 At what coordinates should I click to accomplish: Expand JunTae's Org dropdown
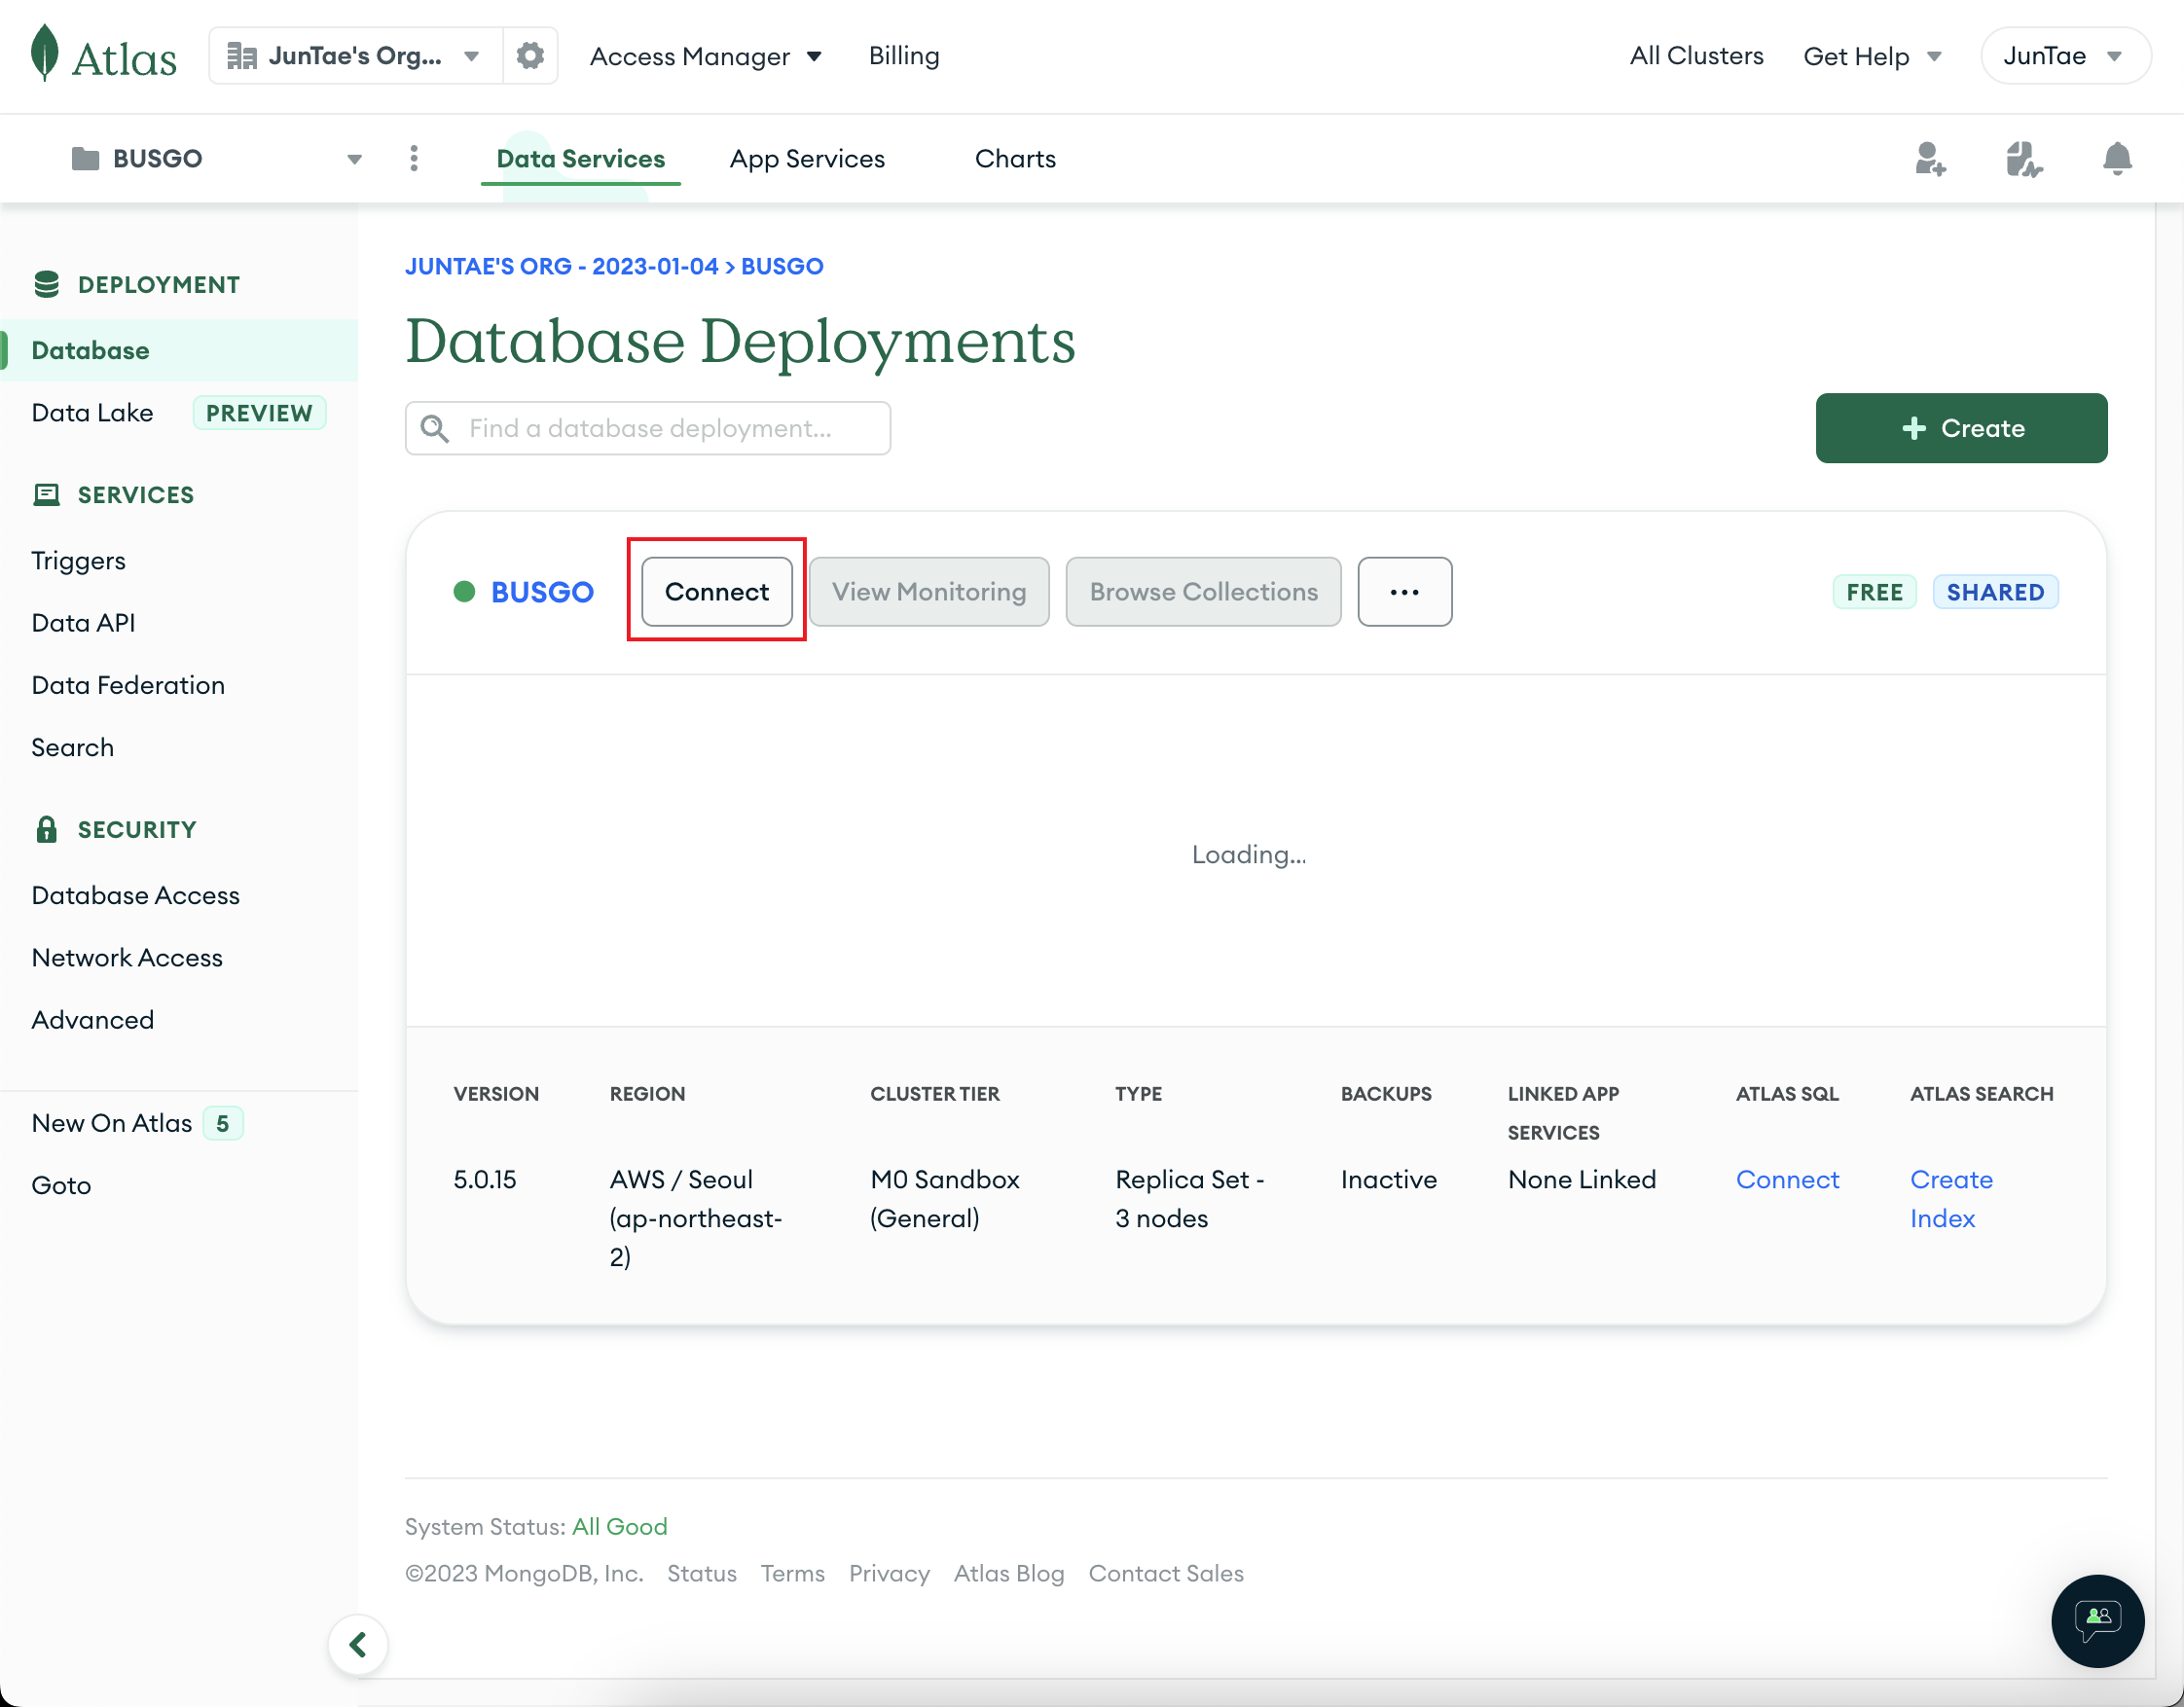(356, 55)
